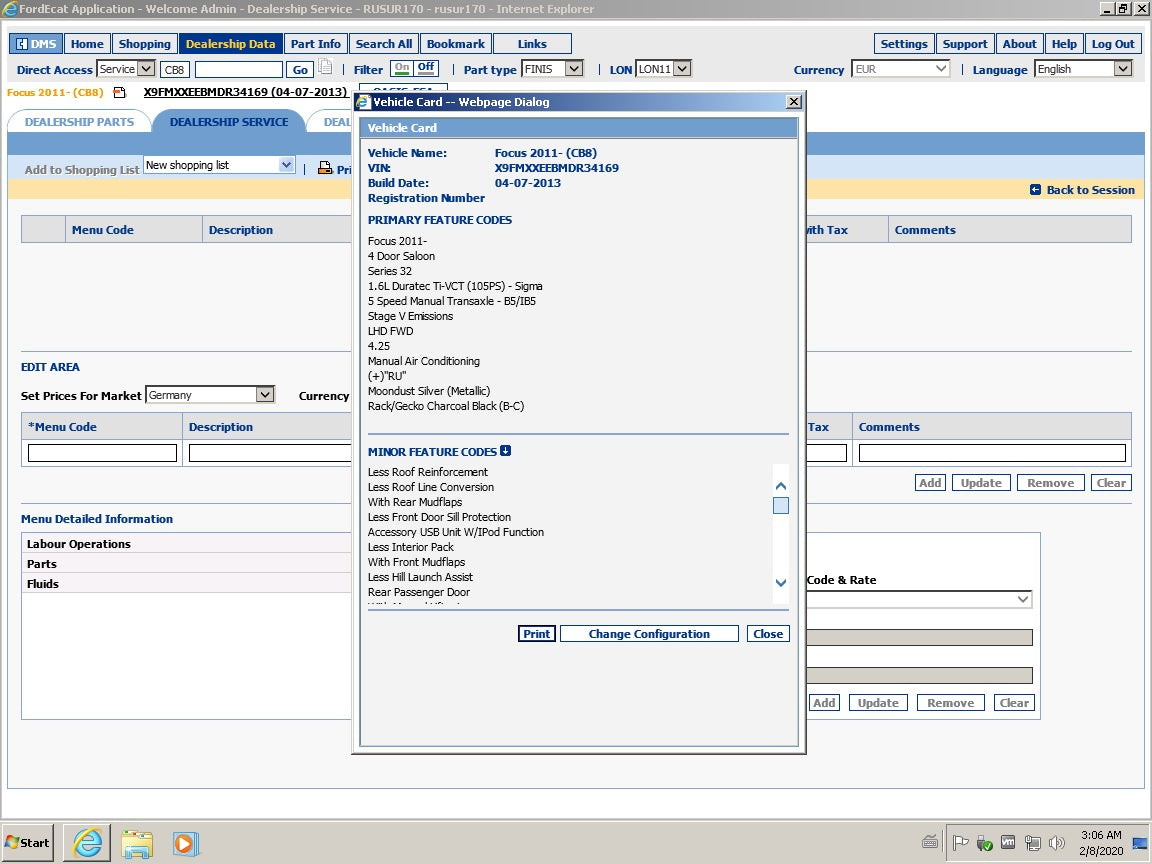The image size is (1152, 864).
Task: Click the vehicle card icon beside Focus 2011
Action: 120,93
